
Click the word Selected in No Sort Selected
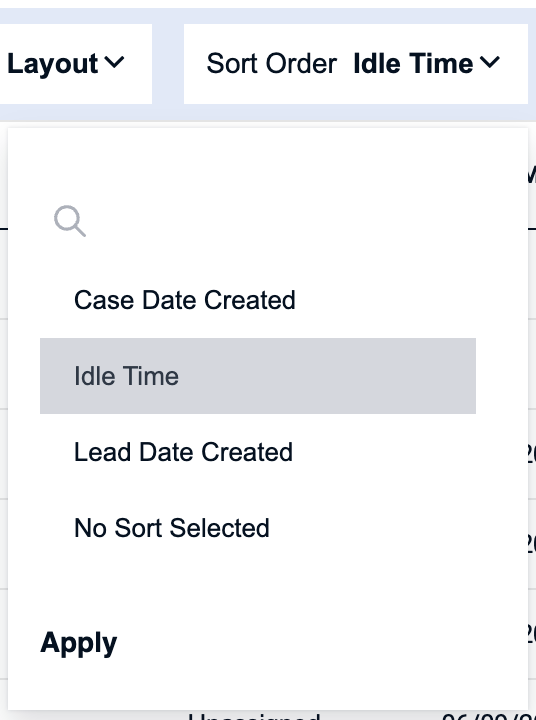[x=220, y=528]
